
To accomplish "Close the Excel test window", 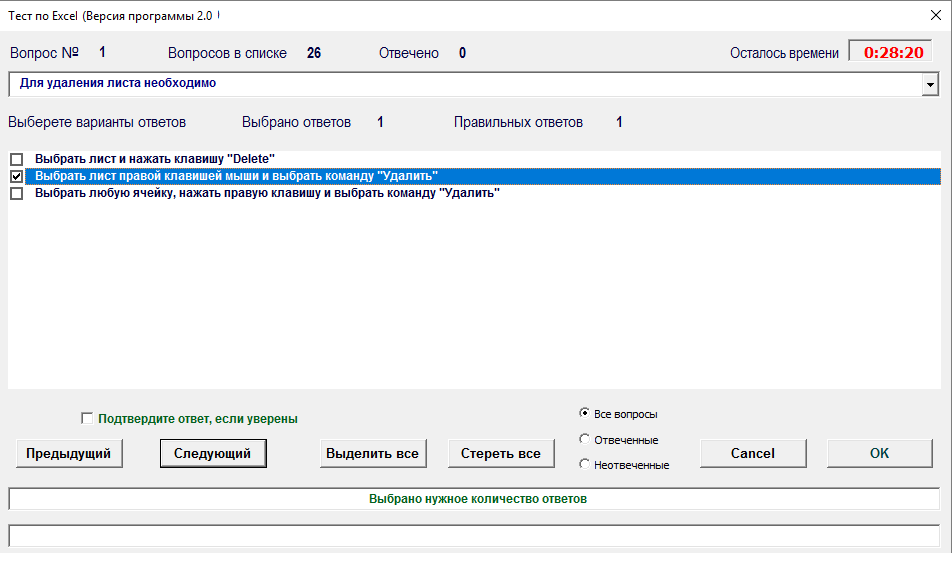I will click(936, 15).
